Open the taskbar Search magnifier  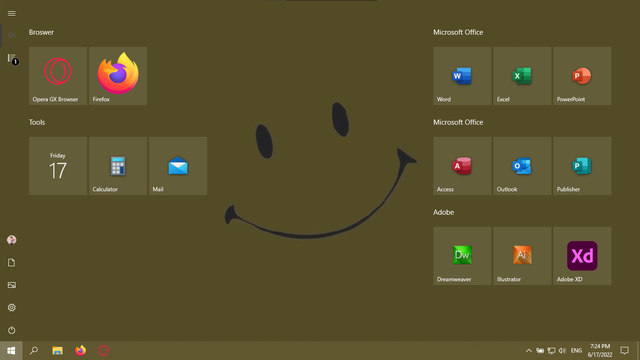click(x=34, y=351)
